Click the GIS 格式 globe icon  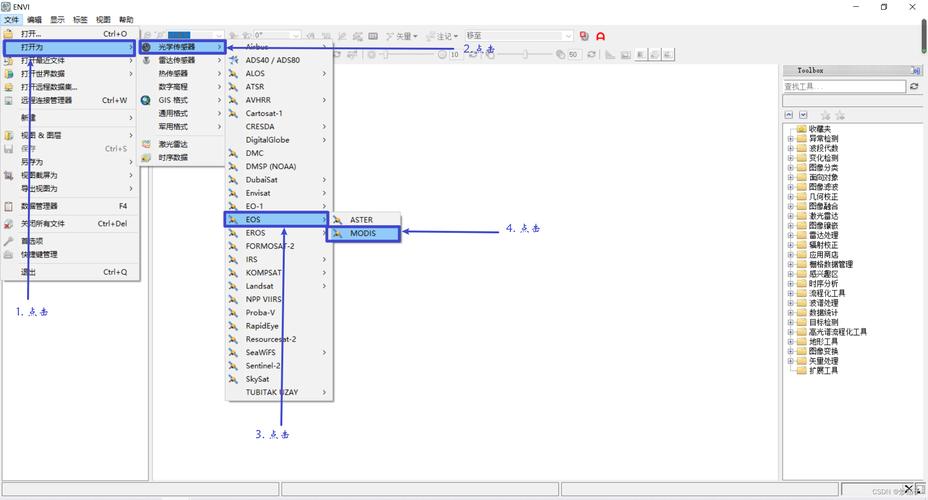pos(146,100)
